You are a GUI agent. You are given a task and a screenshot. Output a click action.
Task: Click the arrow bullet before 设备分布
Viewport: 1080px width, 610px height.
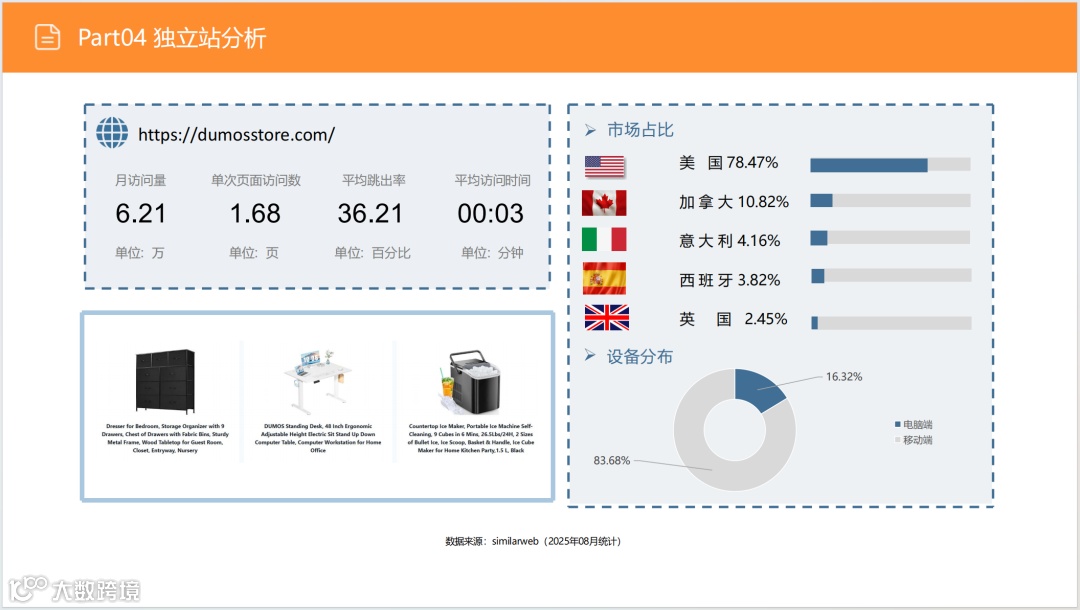[590, 355]
